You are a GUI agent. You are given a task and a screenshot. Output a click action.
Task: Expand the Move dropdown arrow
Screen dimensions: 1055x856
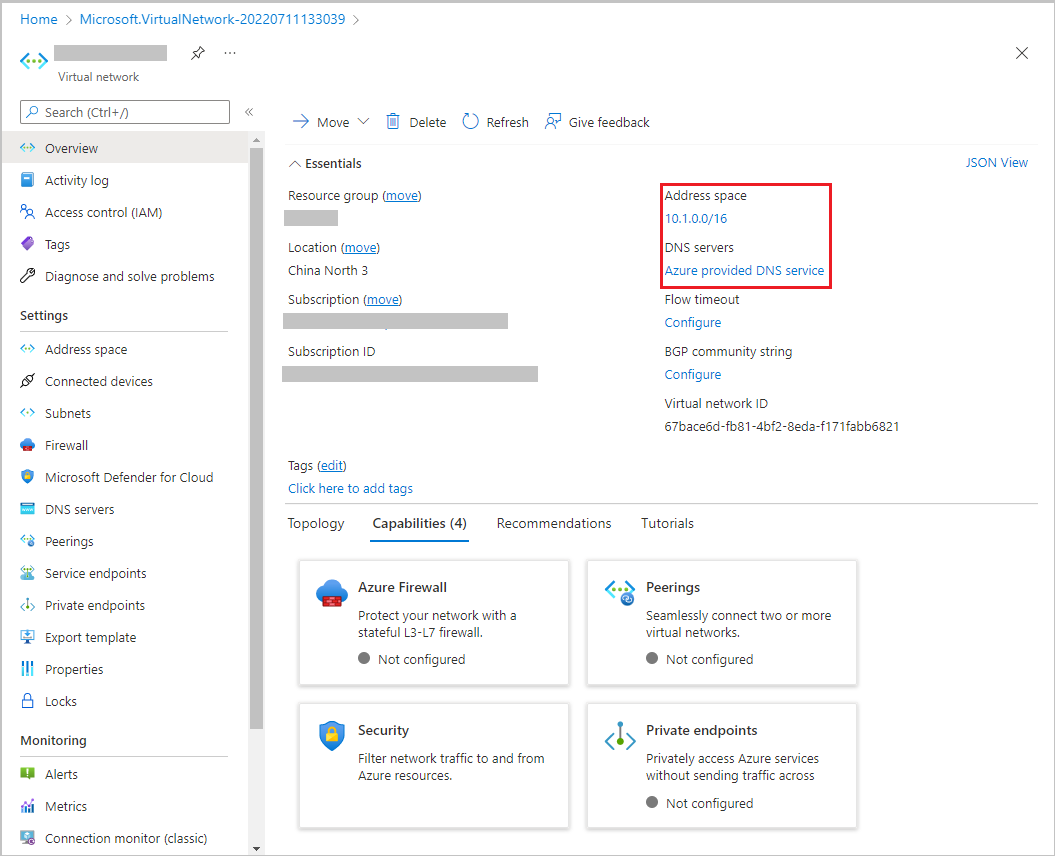click(x=363, y=122)
